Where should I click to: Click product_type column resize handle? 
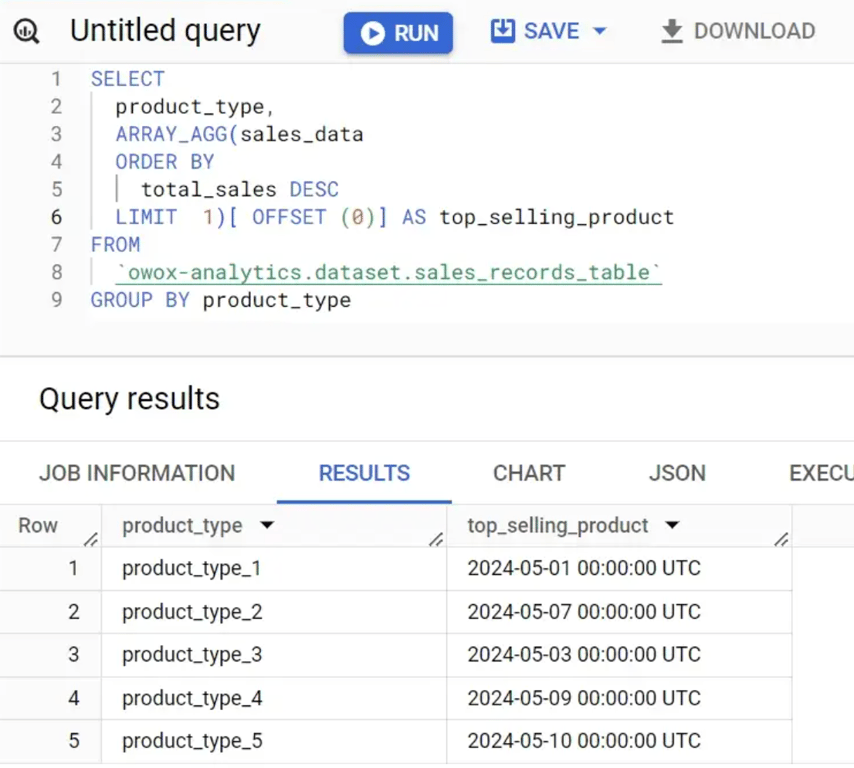(x=436, y=539)
